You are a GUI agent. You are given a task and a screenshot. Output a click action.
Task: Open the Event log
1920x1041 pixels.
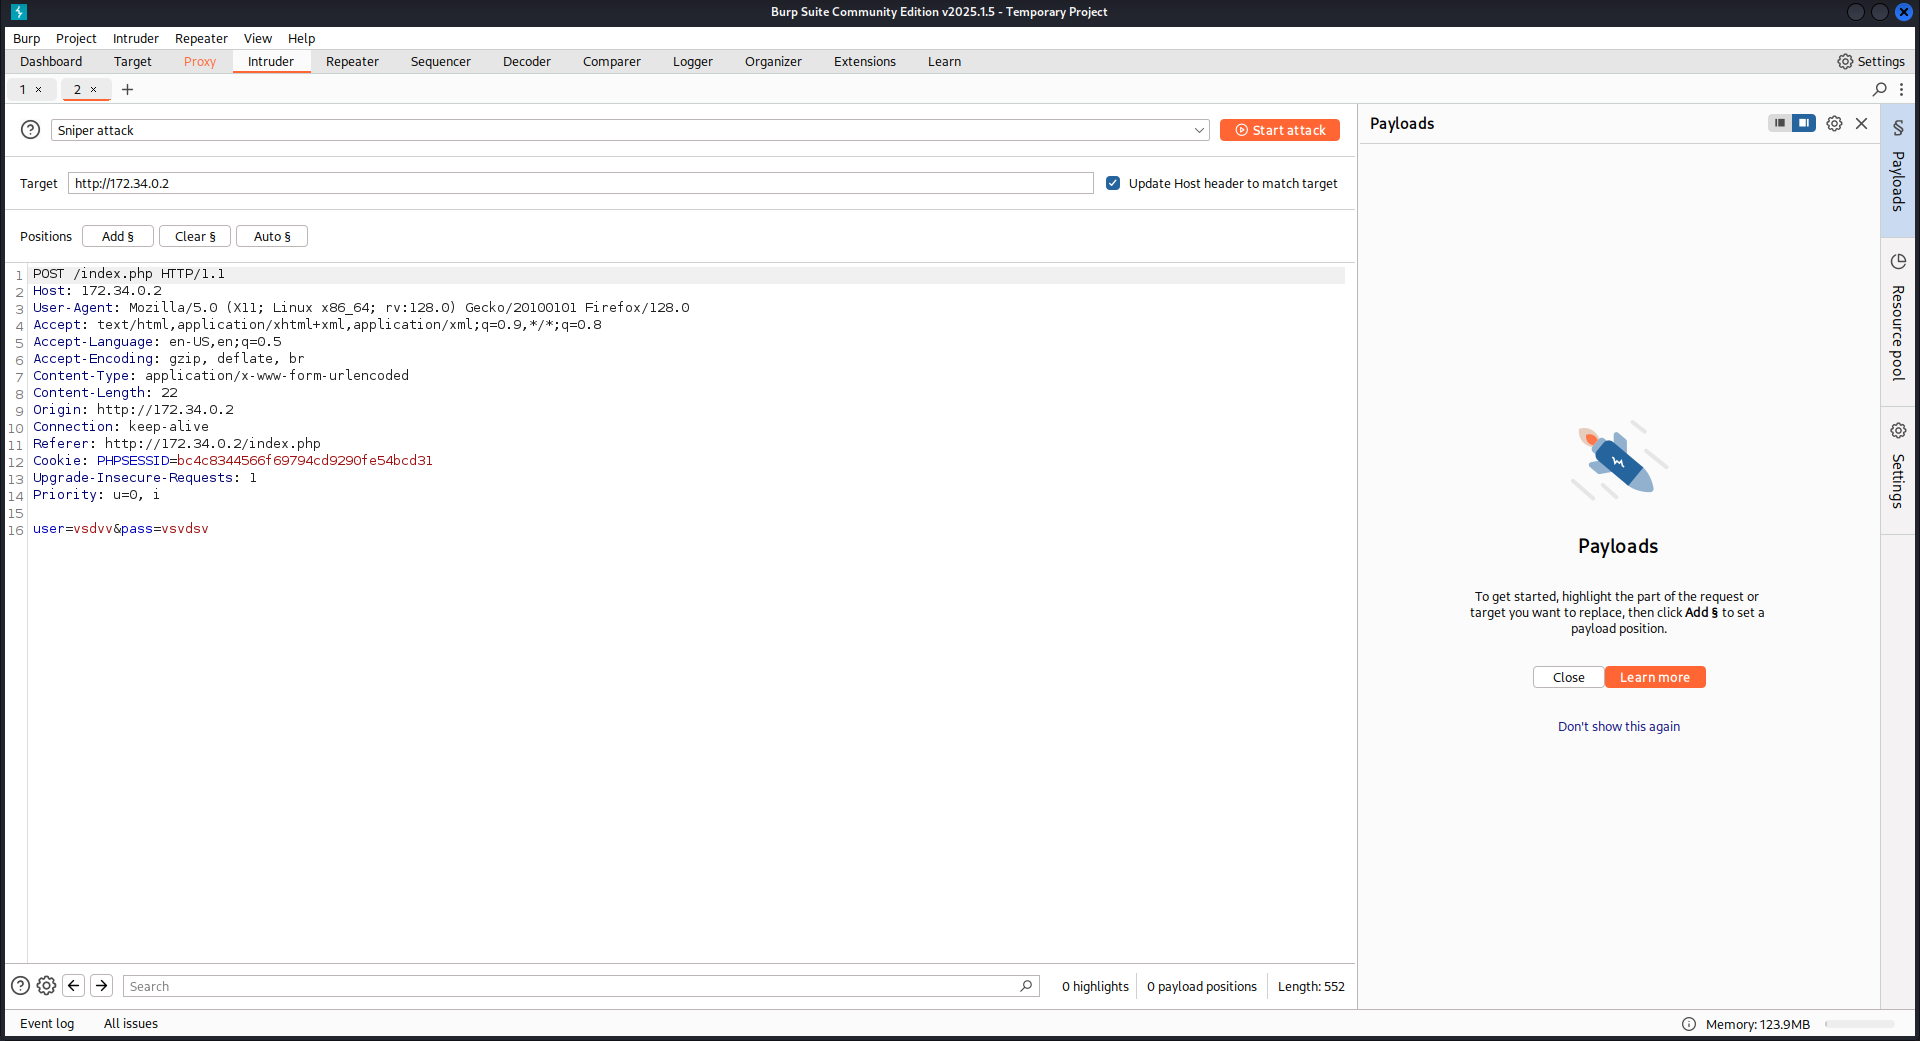[x=47, y=1024]
